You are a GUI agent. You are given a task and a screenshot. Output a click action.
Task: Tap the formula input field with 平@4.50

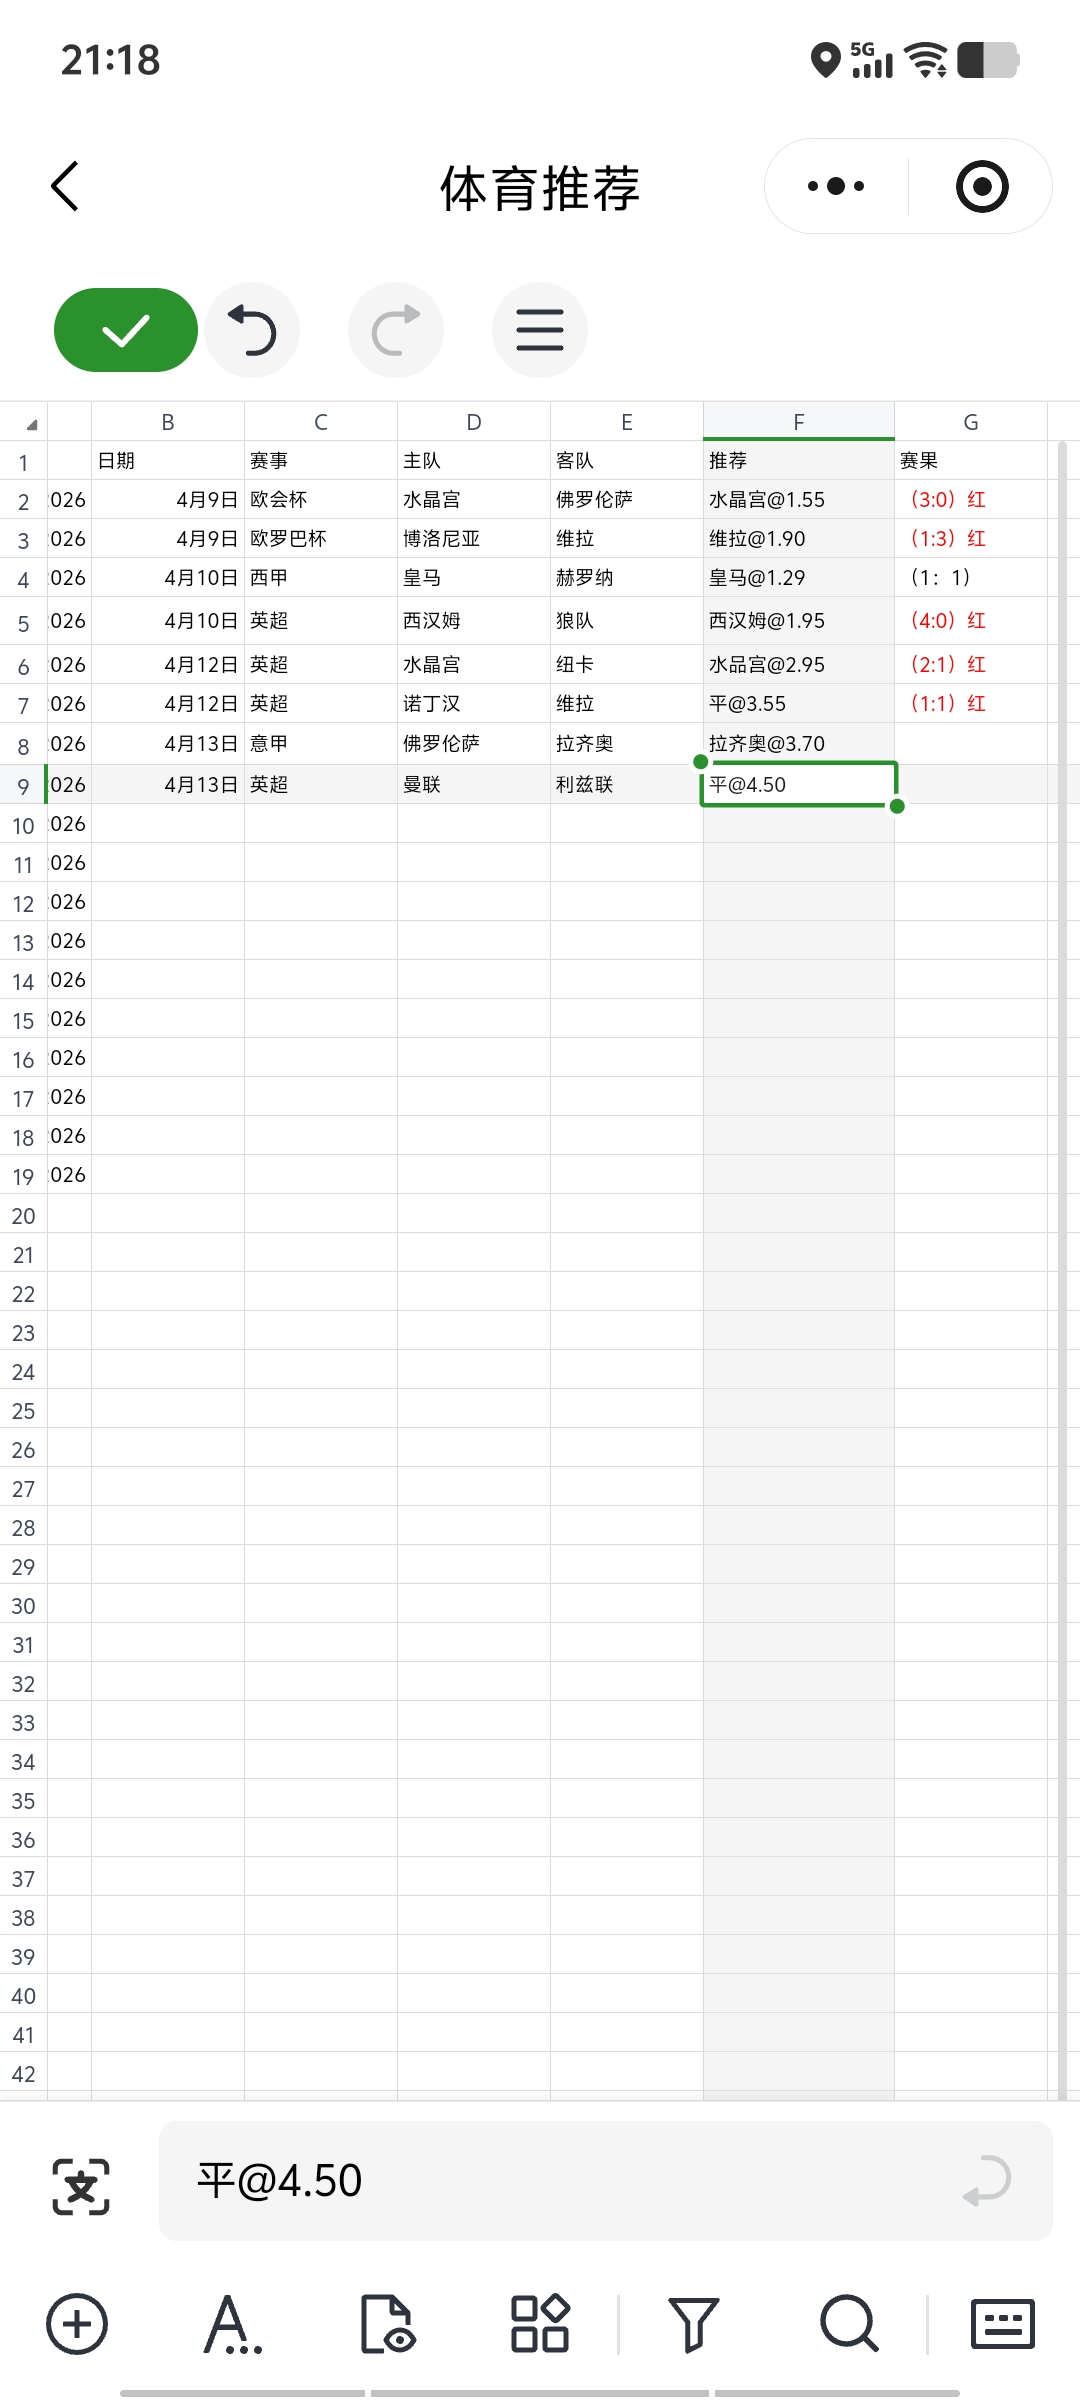560,2181
